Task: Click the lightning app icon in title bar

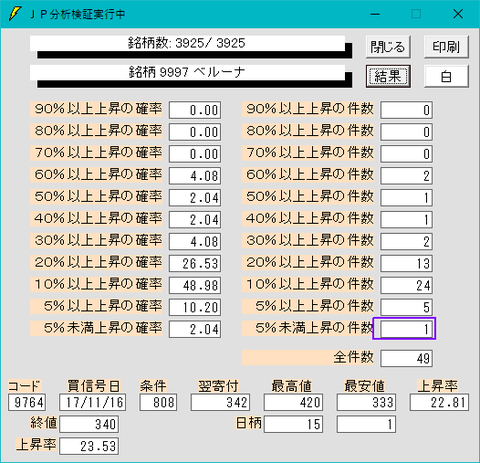Action: pos(15,14)
